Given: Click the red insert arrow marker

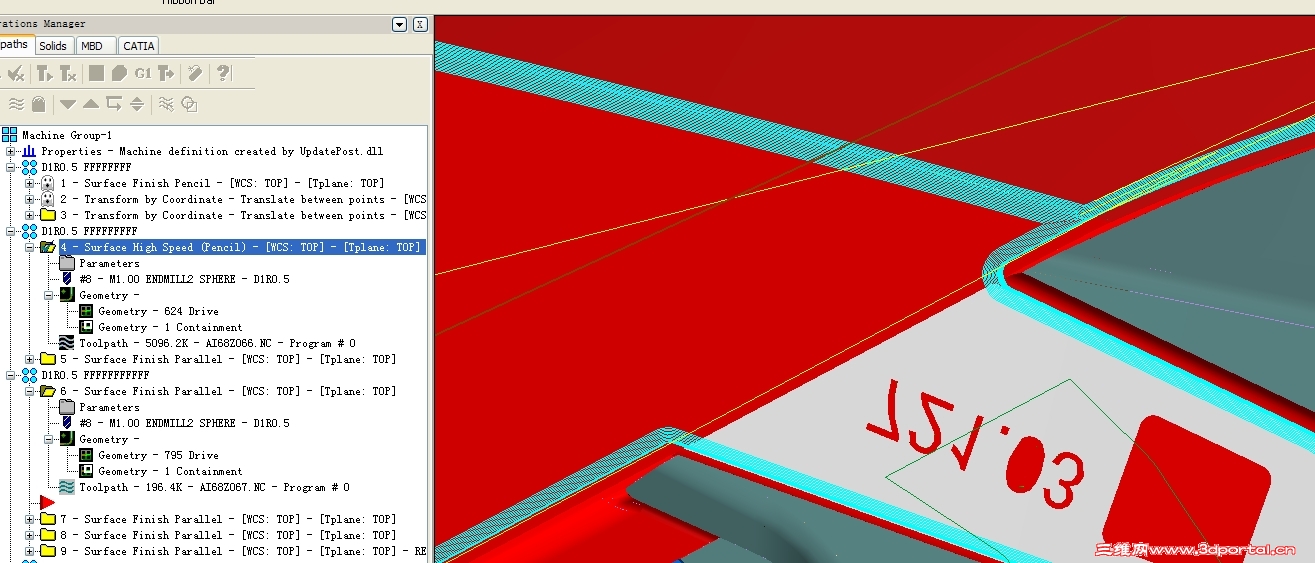Looking at the screenshot, I should coord(47,502).
